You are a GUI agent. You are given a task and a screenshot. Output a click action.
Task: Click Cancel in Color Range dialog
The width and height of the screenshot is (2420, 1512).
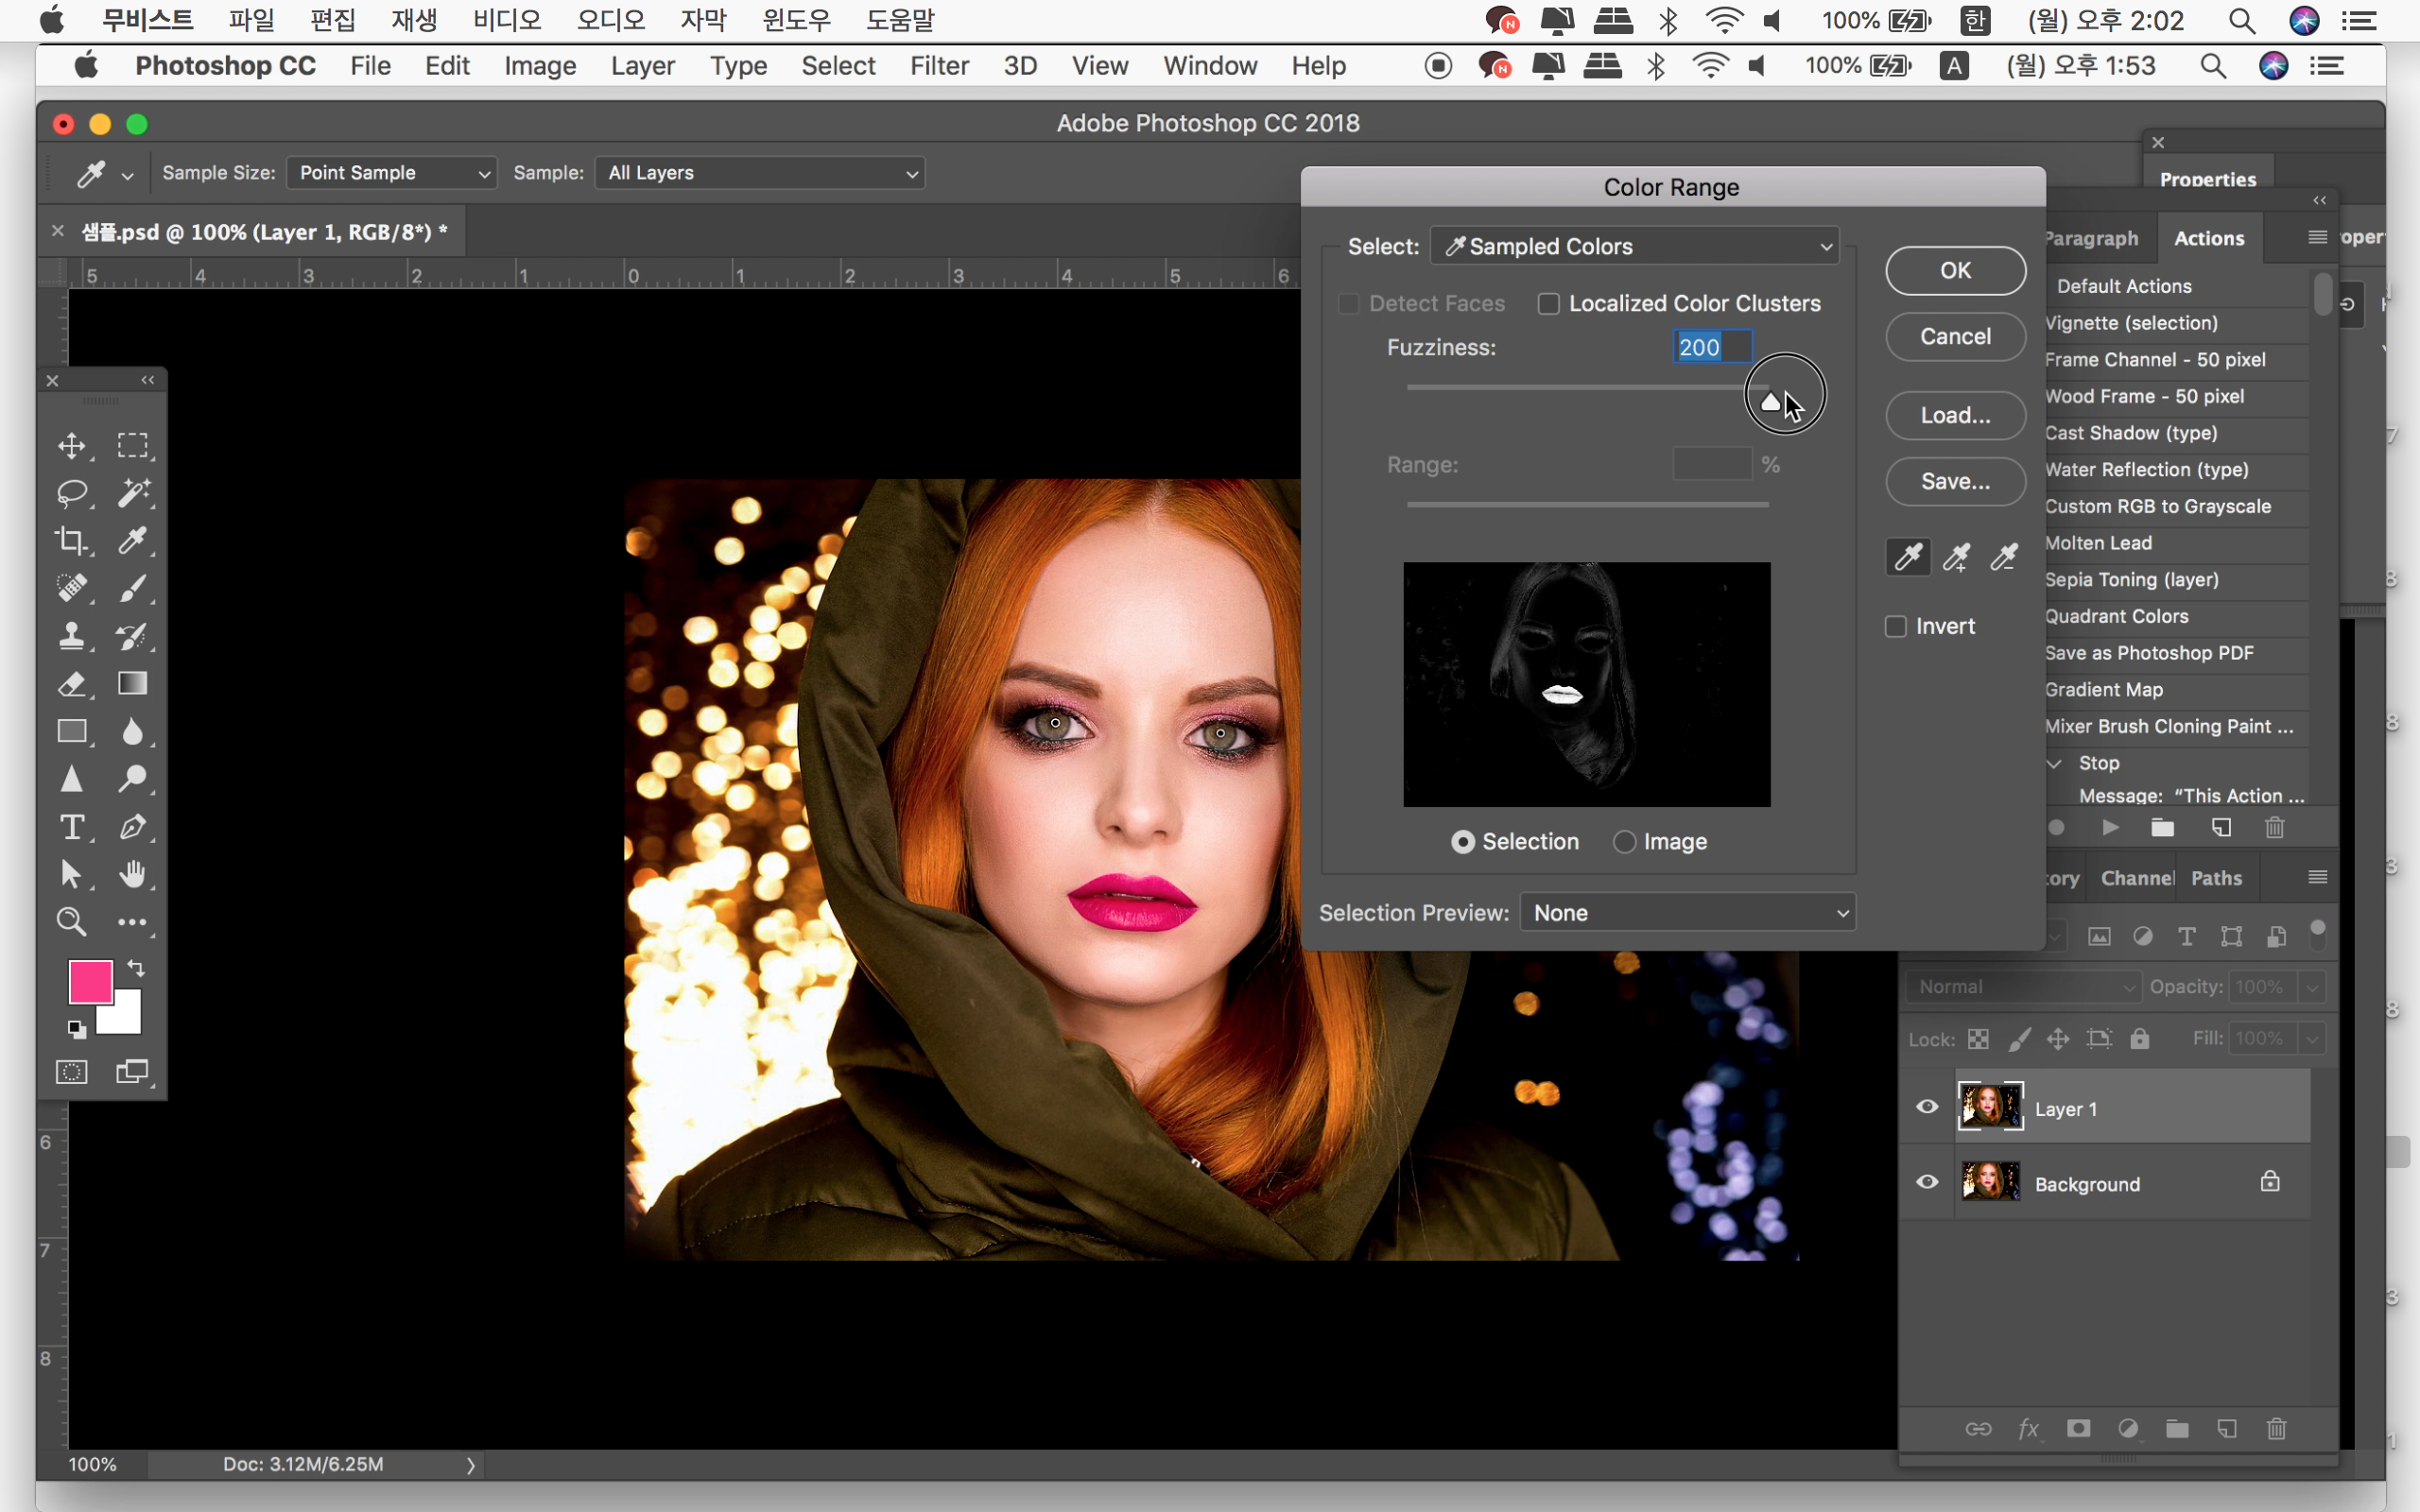point(1956,337)
